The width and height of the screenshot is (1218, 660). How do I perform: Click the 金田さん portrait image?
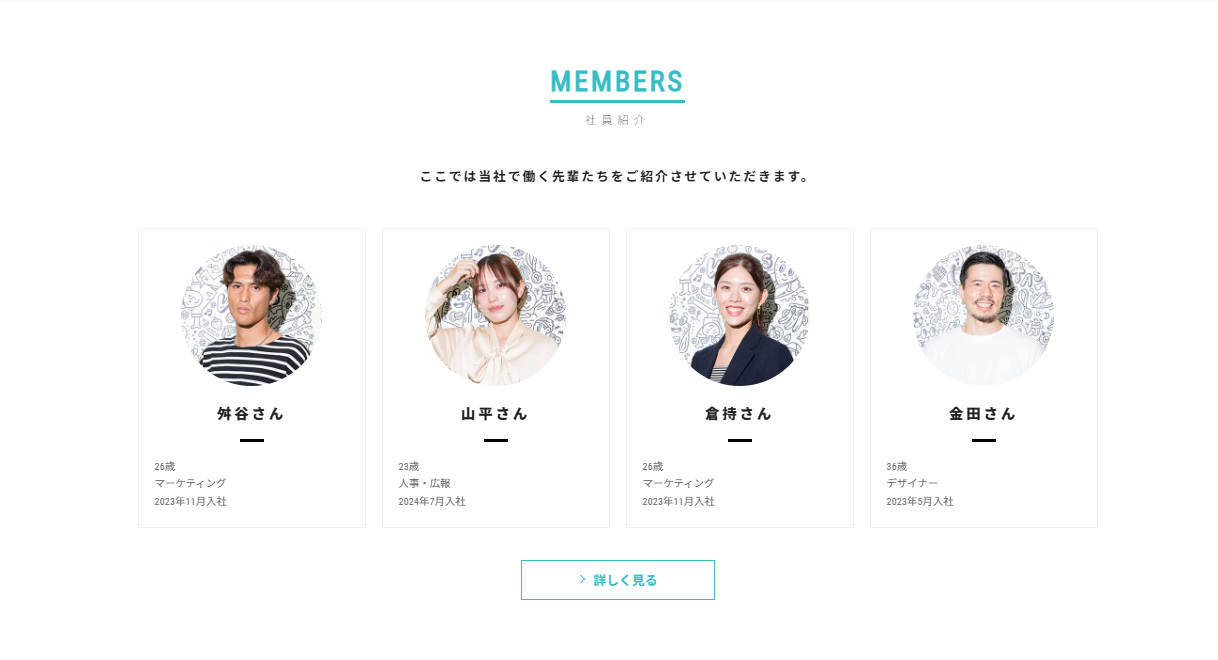point(984,316)
